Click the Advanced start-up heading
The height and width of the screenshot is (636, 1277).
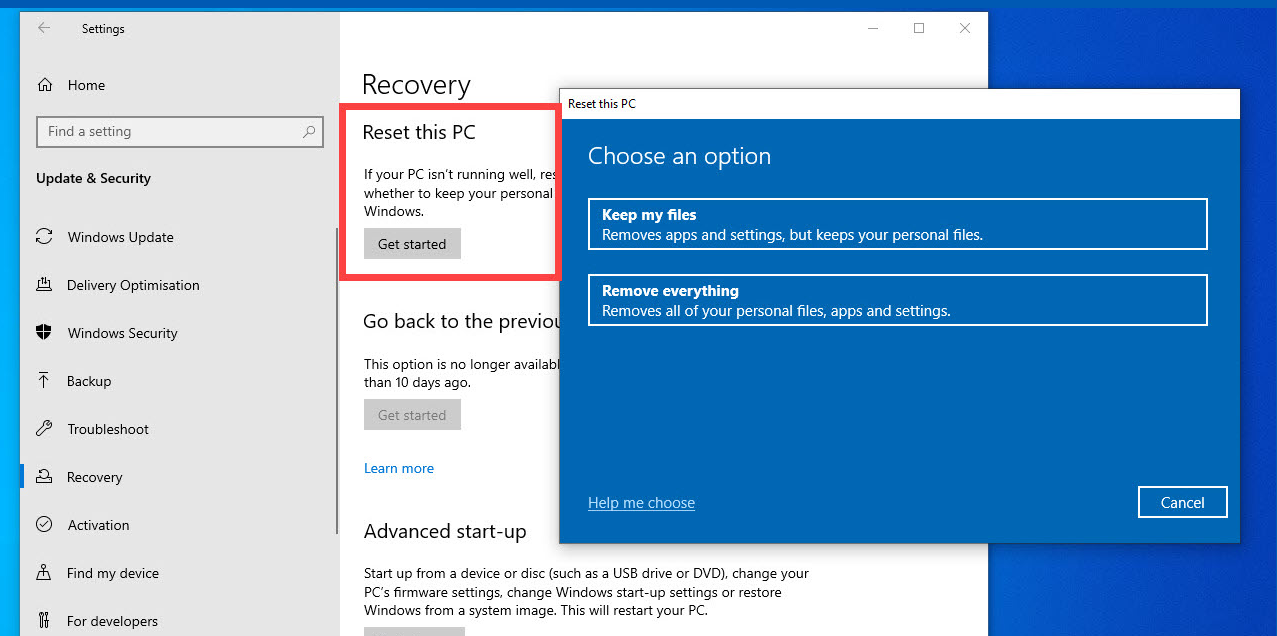445,531
